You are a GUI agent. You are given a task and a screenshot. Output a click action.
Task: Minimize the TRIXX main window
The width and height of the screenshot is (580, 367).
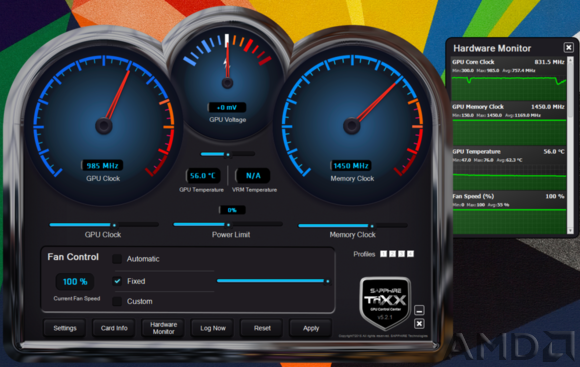pyautogui.click(x=419, y=310)
